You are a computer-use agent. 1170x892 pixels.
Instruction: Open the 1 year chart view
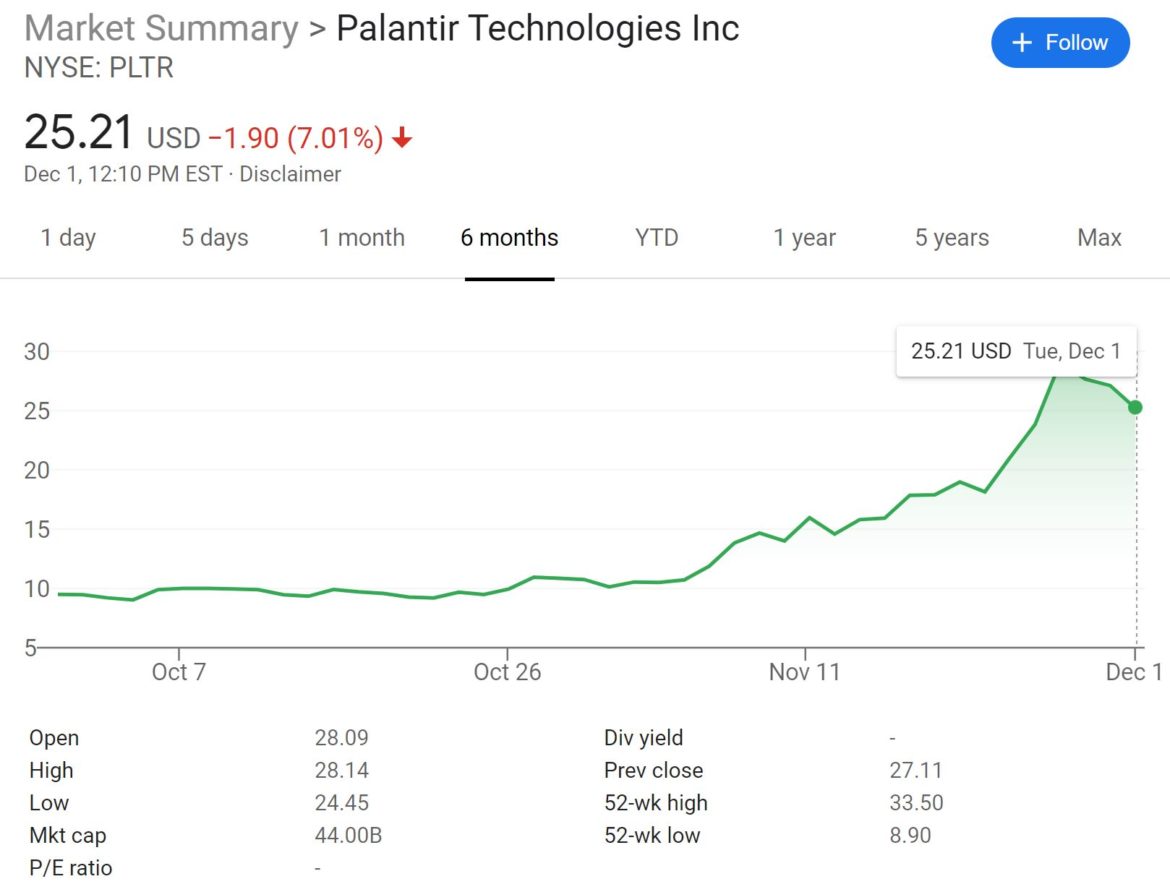[x=803, y=238]
